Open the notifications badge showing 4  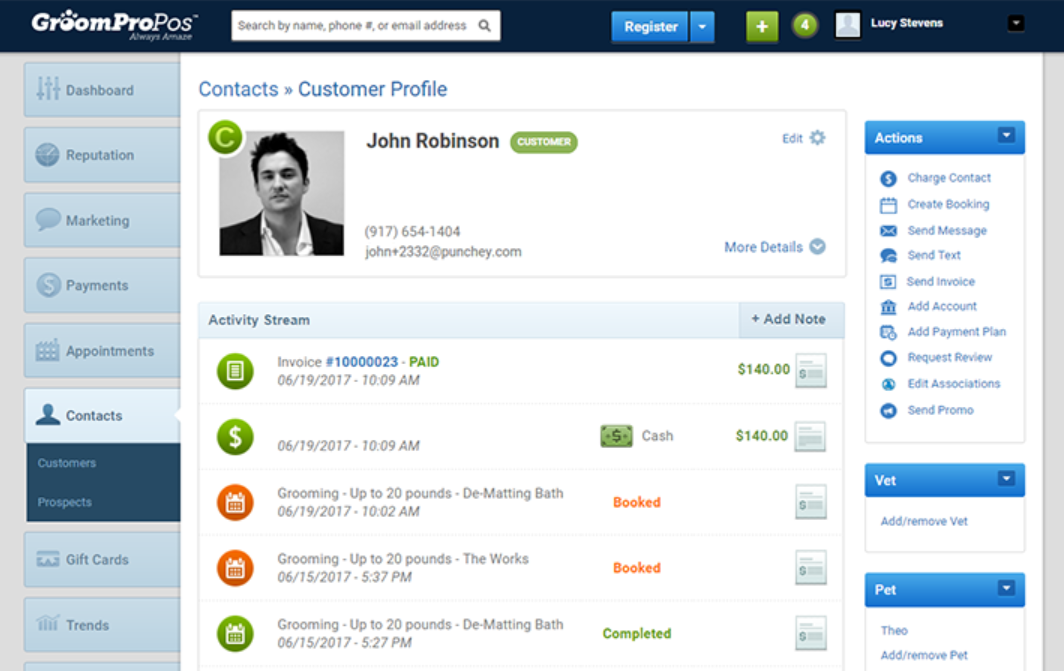(x=805, y=26)
